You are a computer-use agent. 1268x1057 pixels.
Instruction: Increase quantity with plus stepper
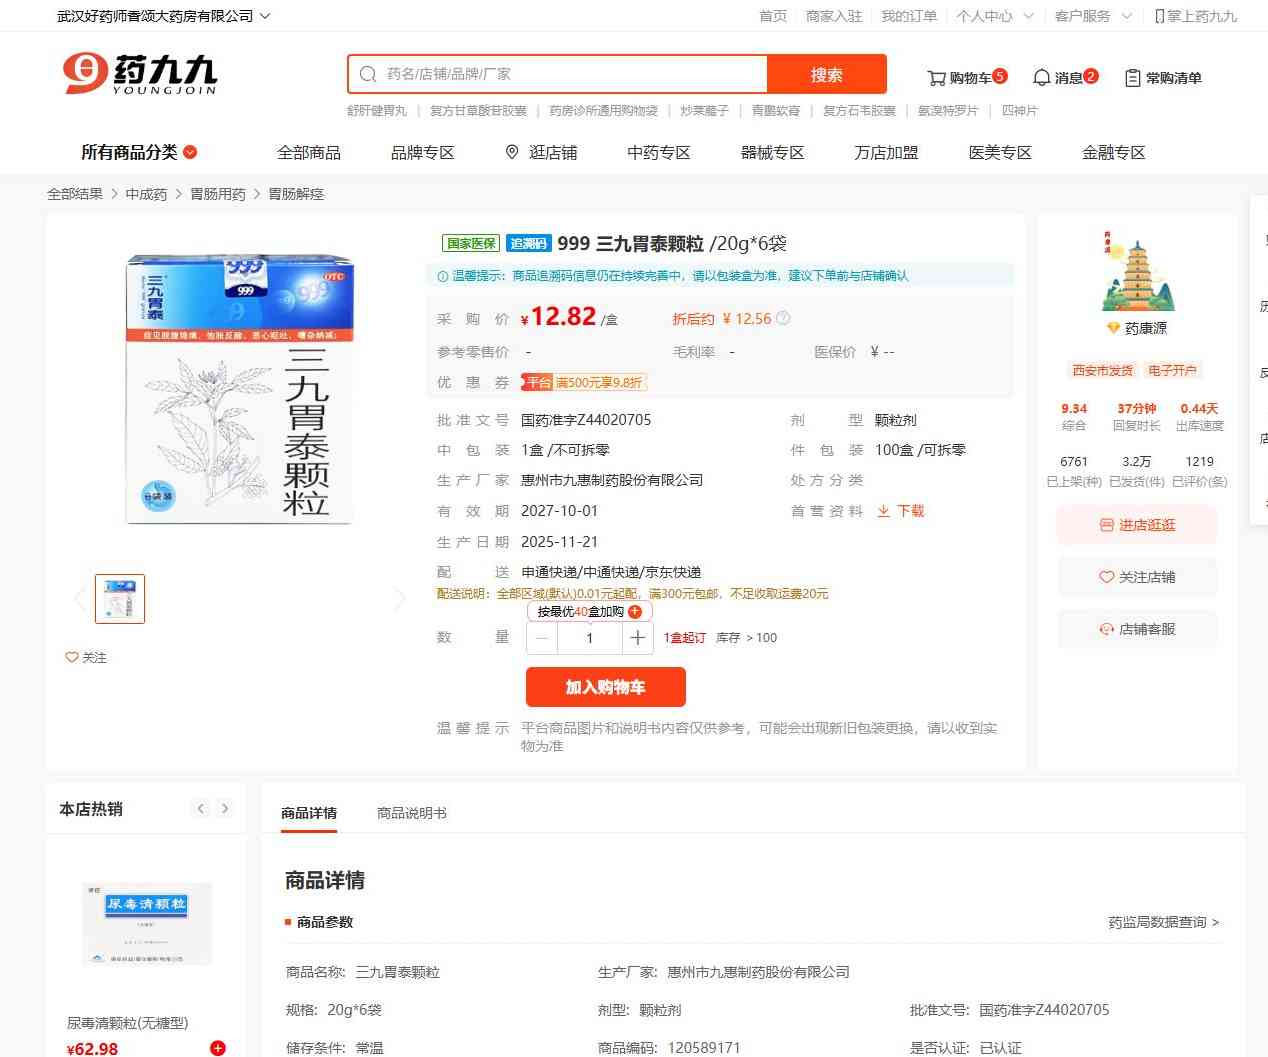coord(637,637)
